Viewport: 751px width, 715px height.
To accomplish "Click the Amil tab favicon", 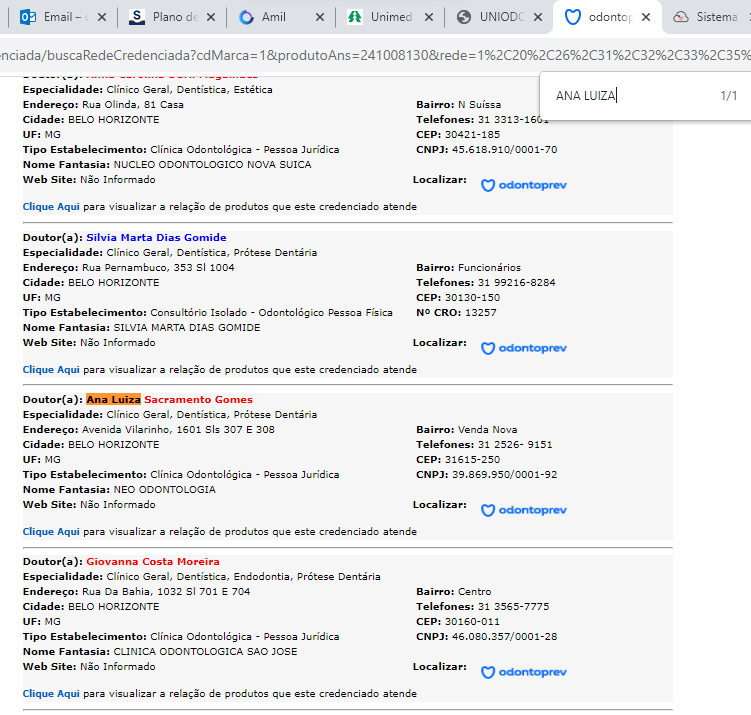I will click(246, 18).
